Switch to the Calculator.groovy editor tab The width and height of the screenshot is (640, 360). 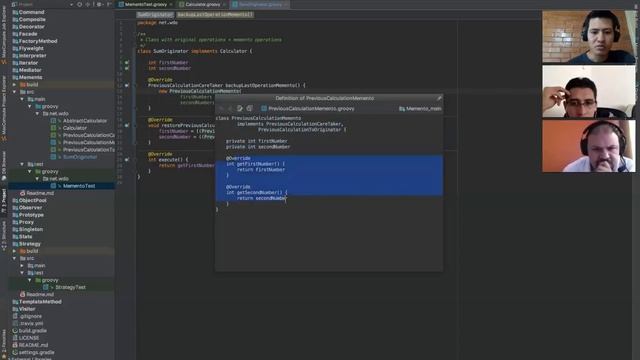202,4
